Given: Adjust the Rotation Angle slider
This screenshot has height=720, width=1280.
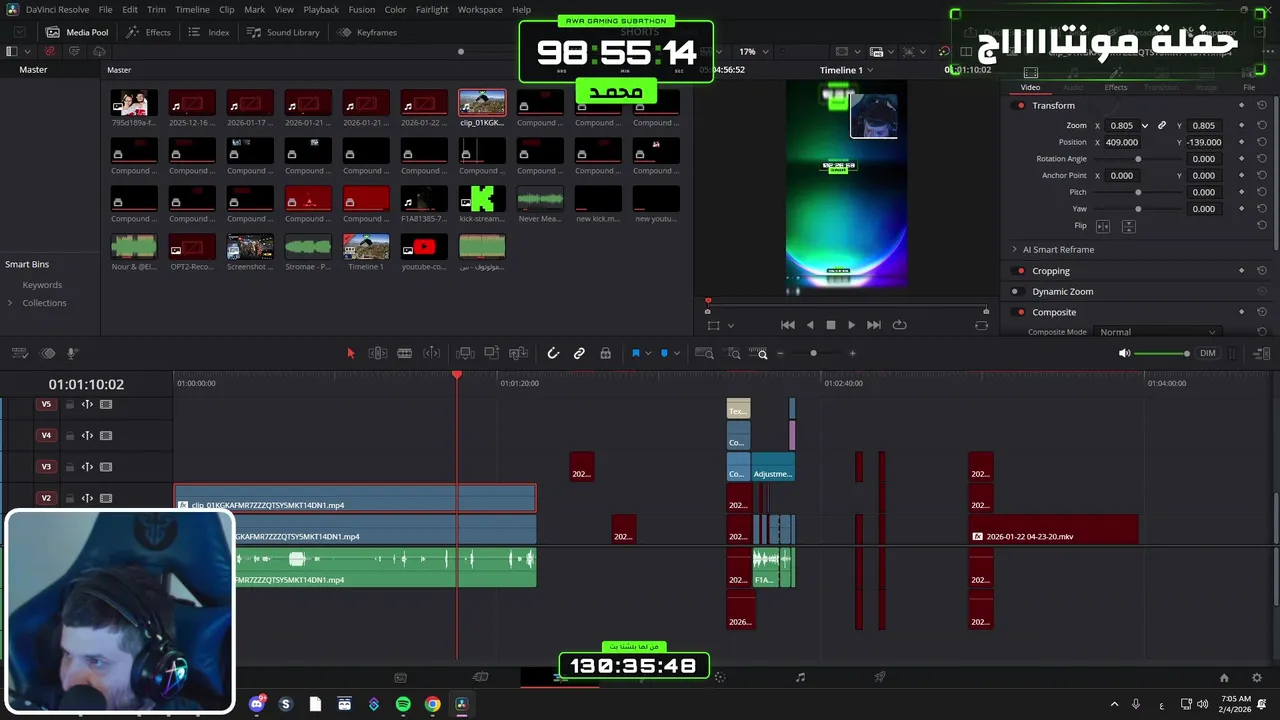Looking at the screenshot, I should pos(1138,159).
